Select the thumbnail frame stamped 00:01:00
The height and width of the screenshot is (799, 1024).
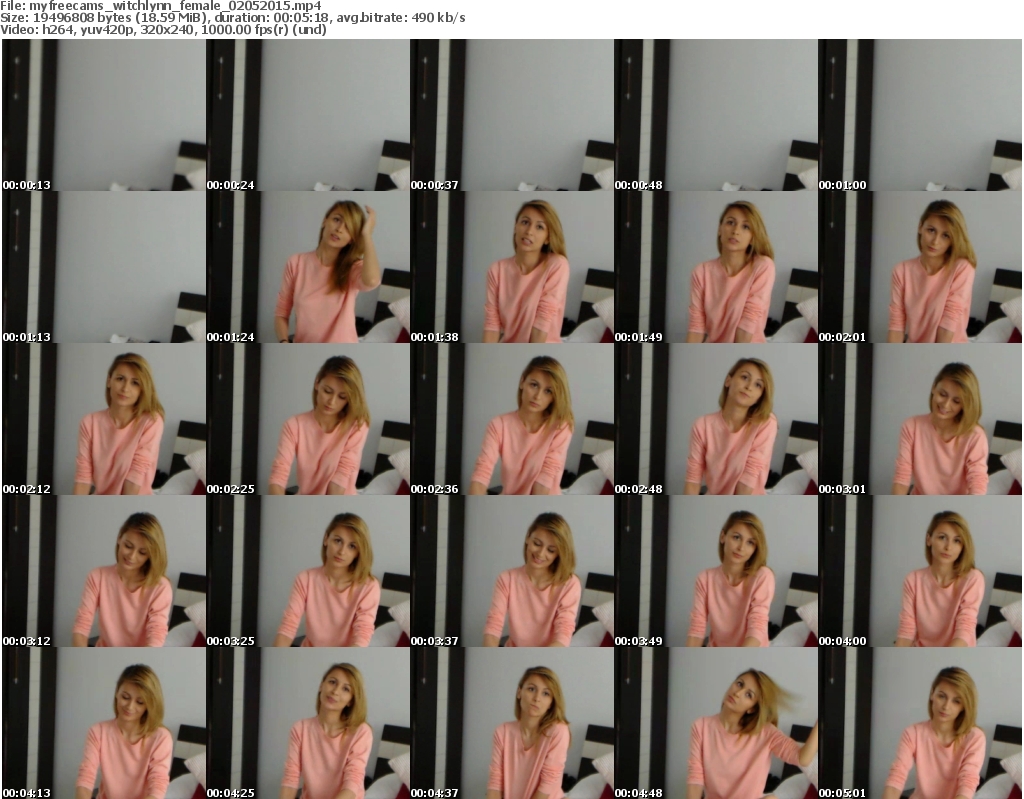click(920, 115)
